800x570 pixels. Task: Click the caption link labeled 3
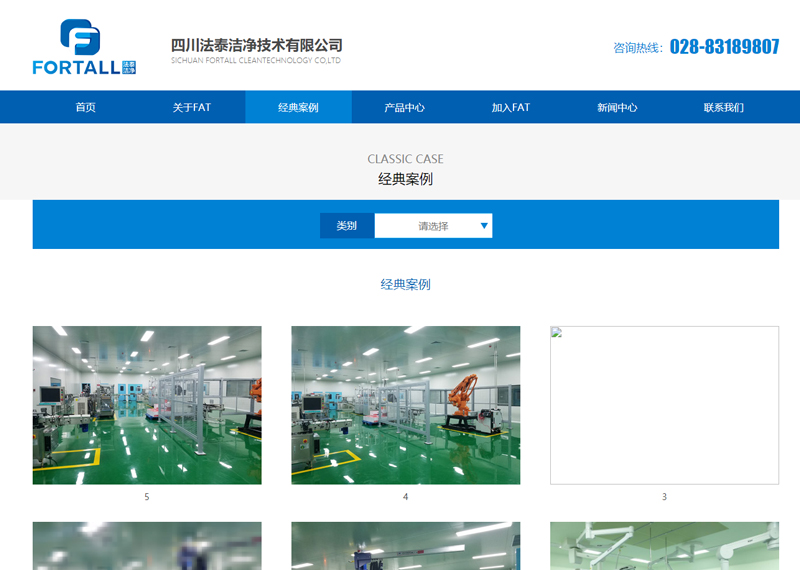tap(664, 497)
